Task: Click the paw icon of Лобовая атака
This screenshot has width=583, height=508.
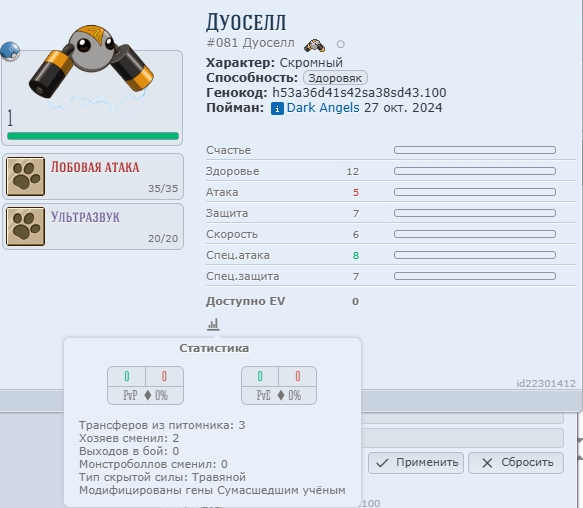Action: coord(26,176)
